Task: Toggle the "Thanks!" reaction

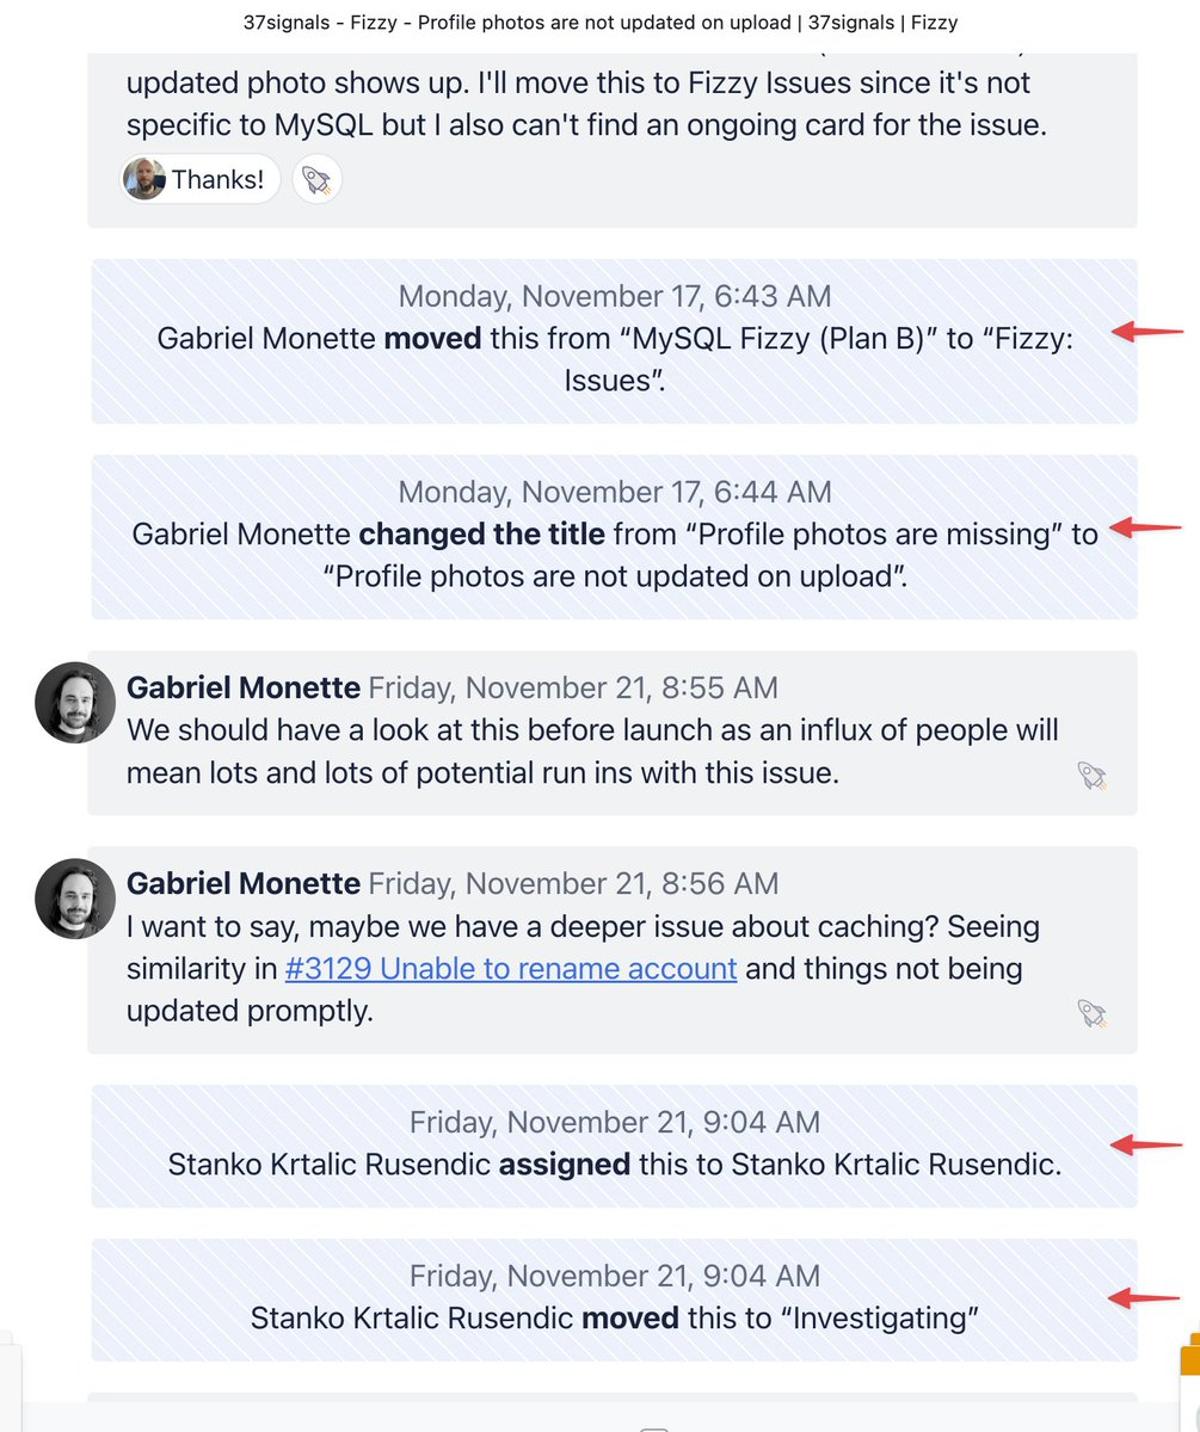Action: (198, 179)
